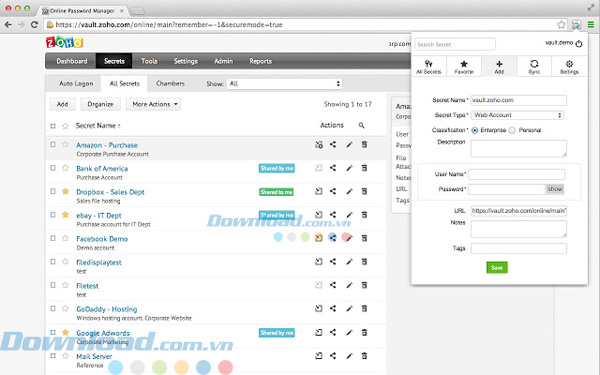The height and width of the screenshot is (375, 600).
Task: Click the show password button
Action: point(555,189)
